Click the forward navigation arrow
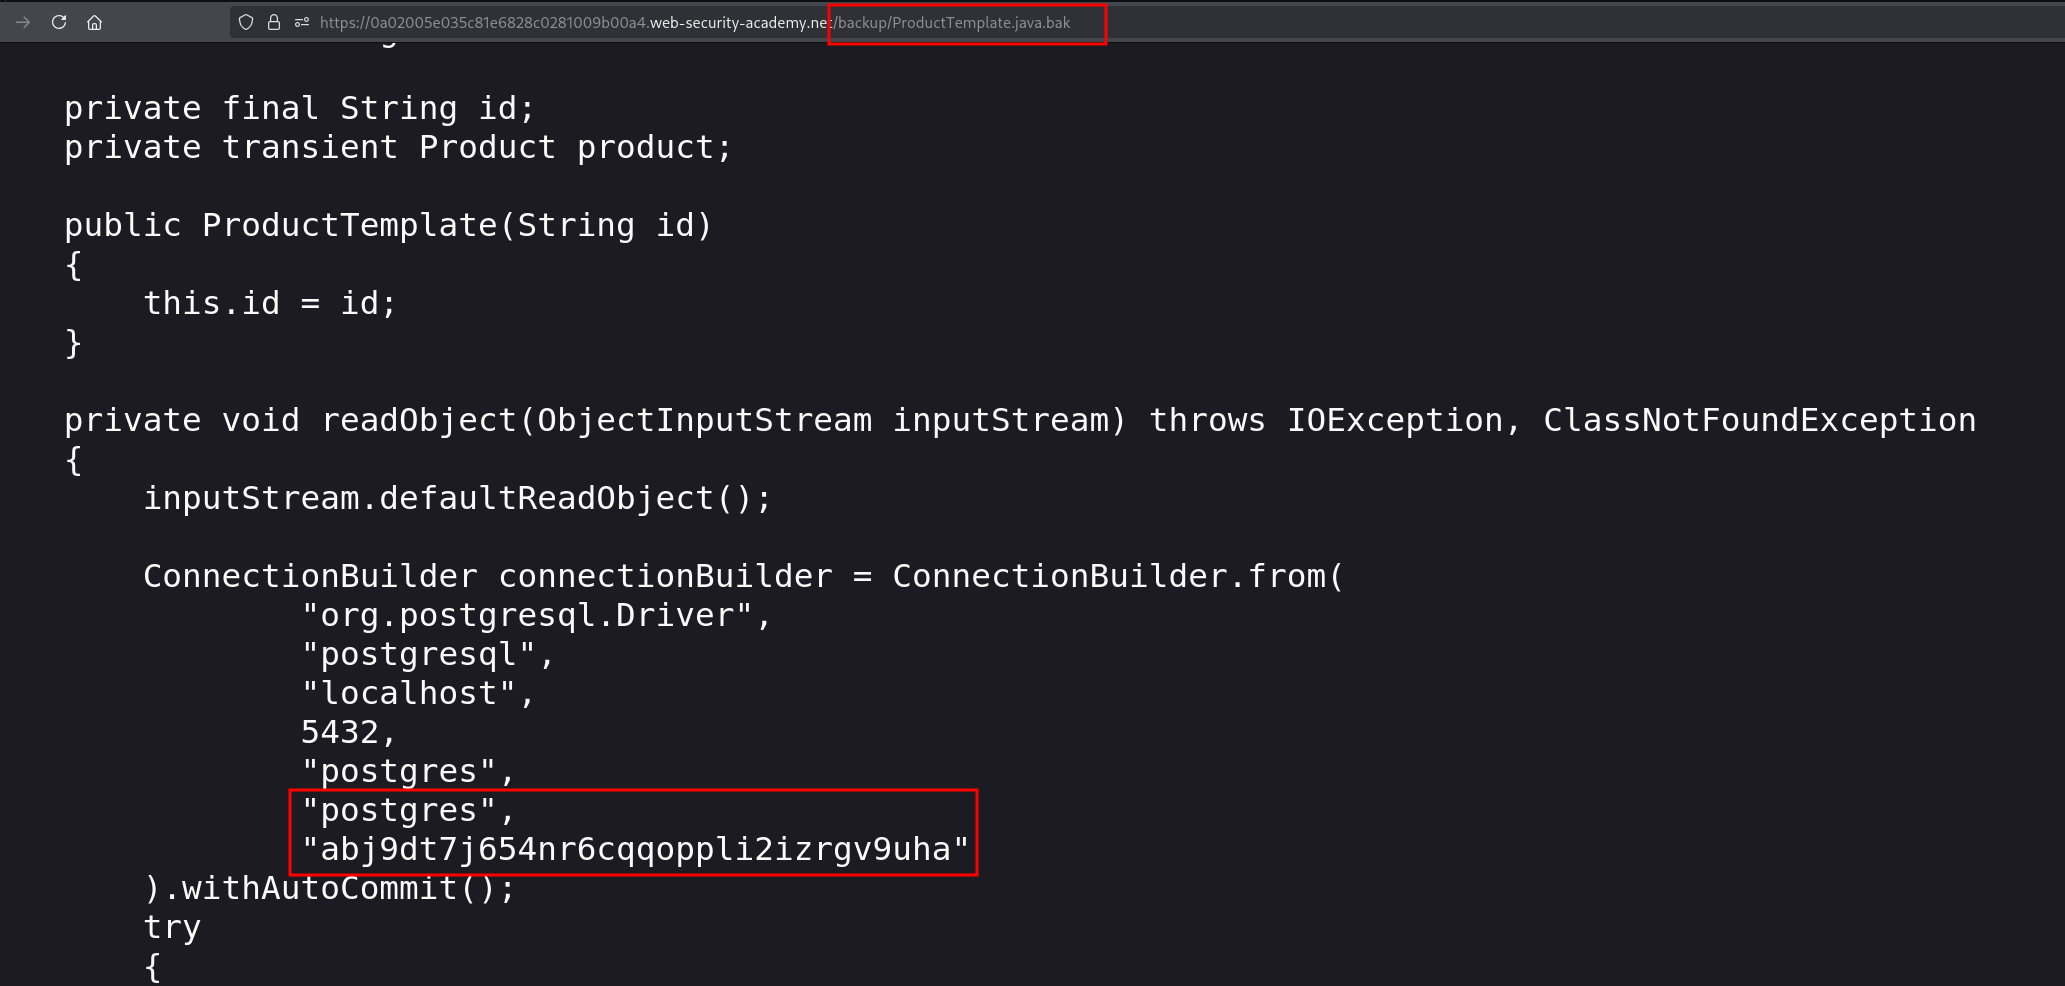This screenshot has width=2065, height=986. 23,22
